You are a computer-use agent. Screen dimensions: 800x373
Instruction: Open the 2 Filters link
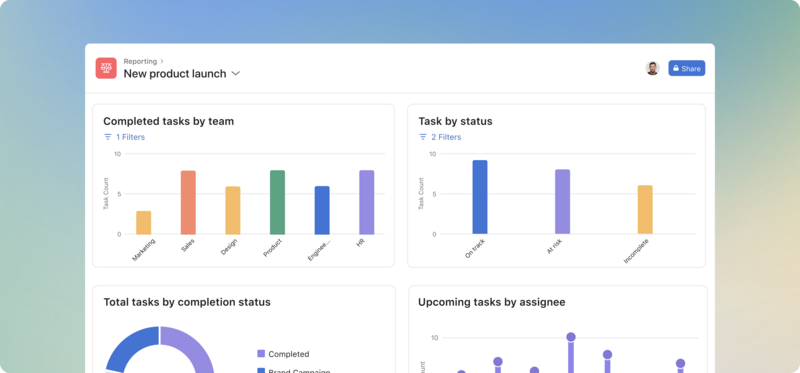(x=446, y=137)
